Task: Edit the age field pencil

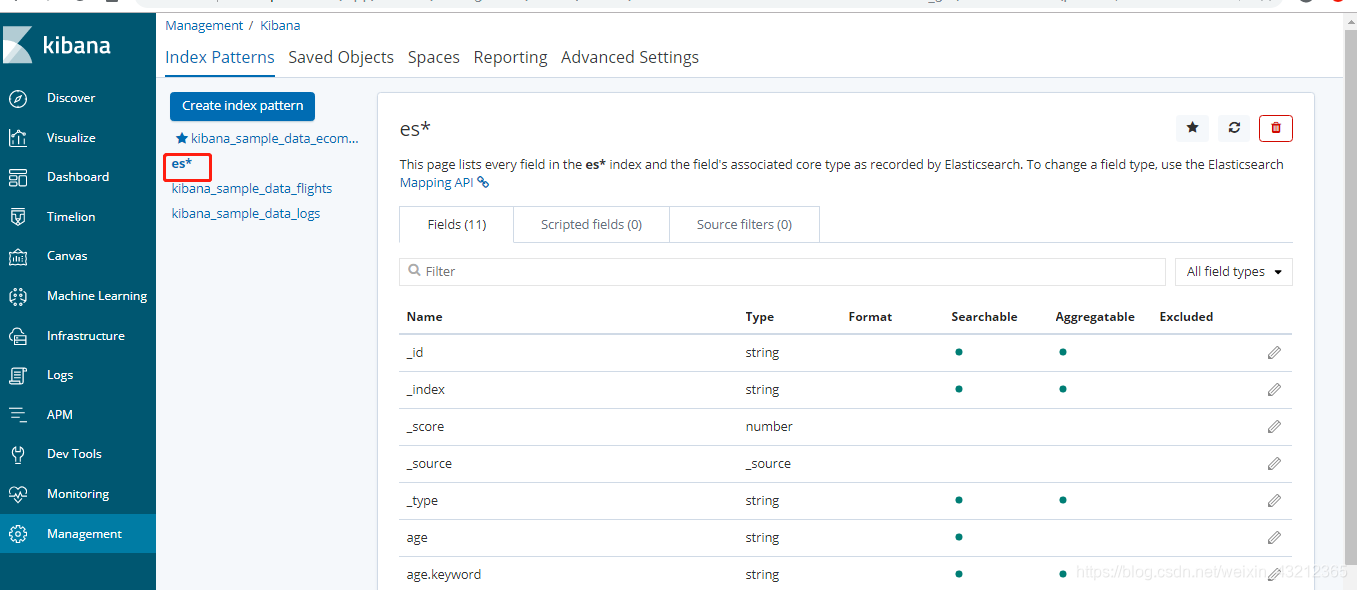Action: [1274, 538]
